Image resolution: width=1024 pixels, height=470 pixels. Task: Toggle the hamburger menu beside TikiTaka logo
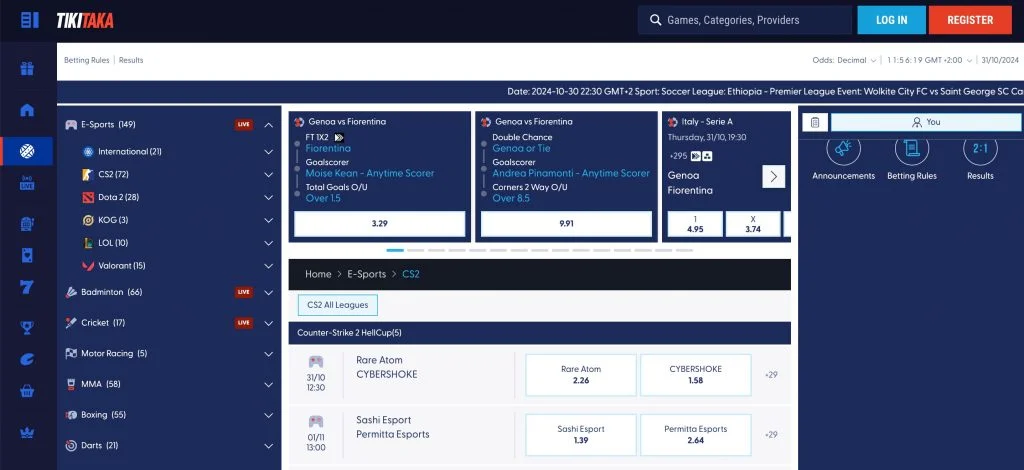(x=29, y=20)
